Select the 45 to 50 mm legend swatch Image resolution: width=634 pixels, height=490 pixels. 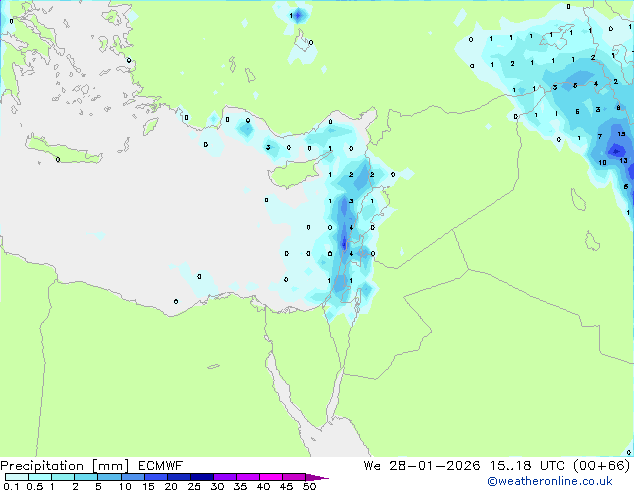point(294,477)
